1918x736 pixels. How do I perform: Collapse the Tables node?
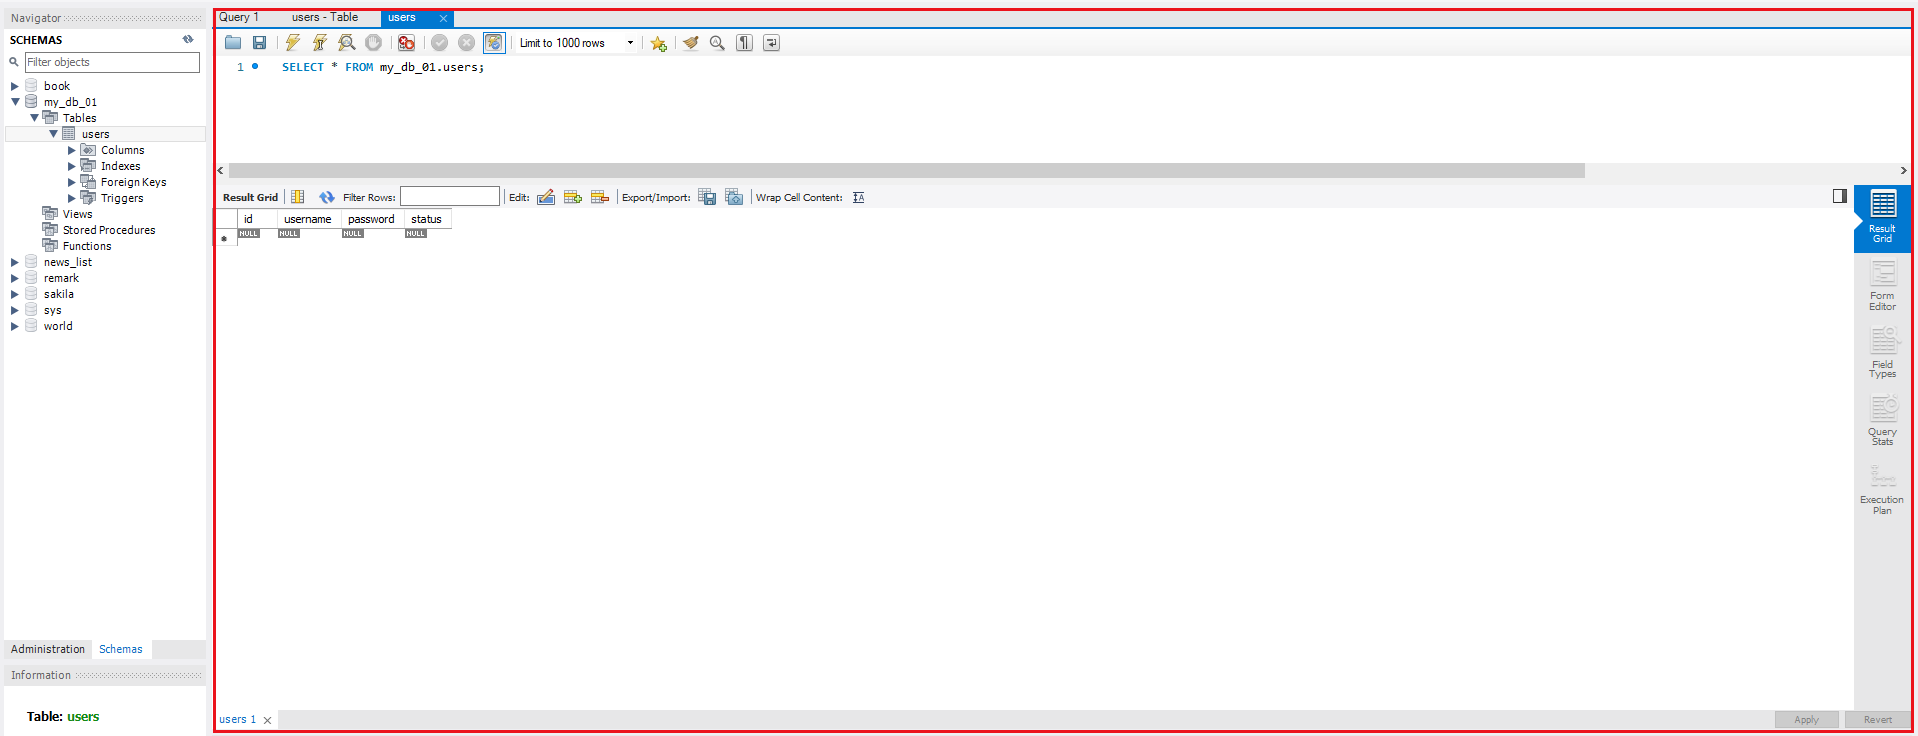click(34, 118)
